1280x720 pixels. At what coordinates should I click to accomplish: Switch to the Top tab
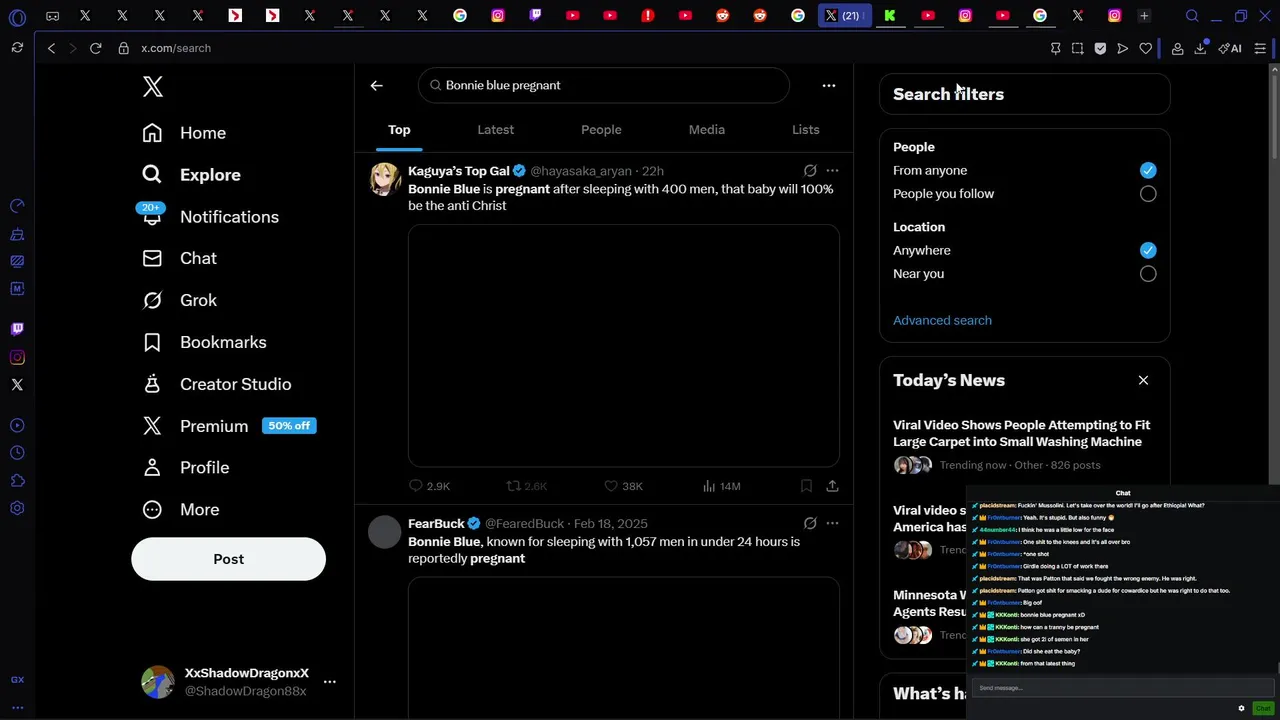coord(399,130)
